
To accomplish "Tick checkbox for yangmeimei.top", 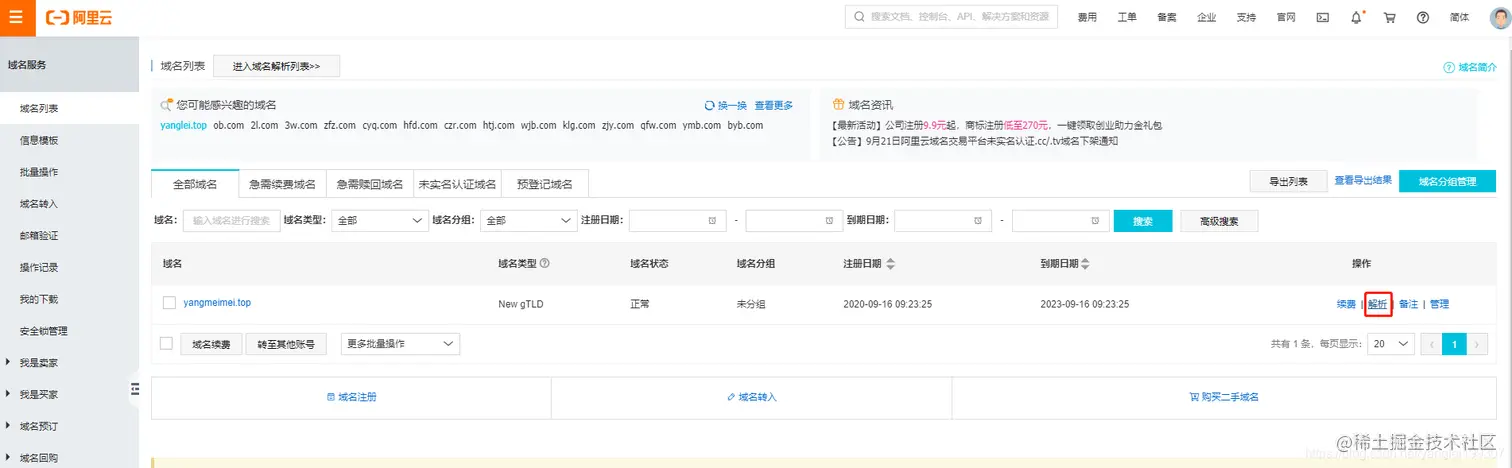I will pos(169,303).
